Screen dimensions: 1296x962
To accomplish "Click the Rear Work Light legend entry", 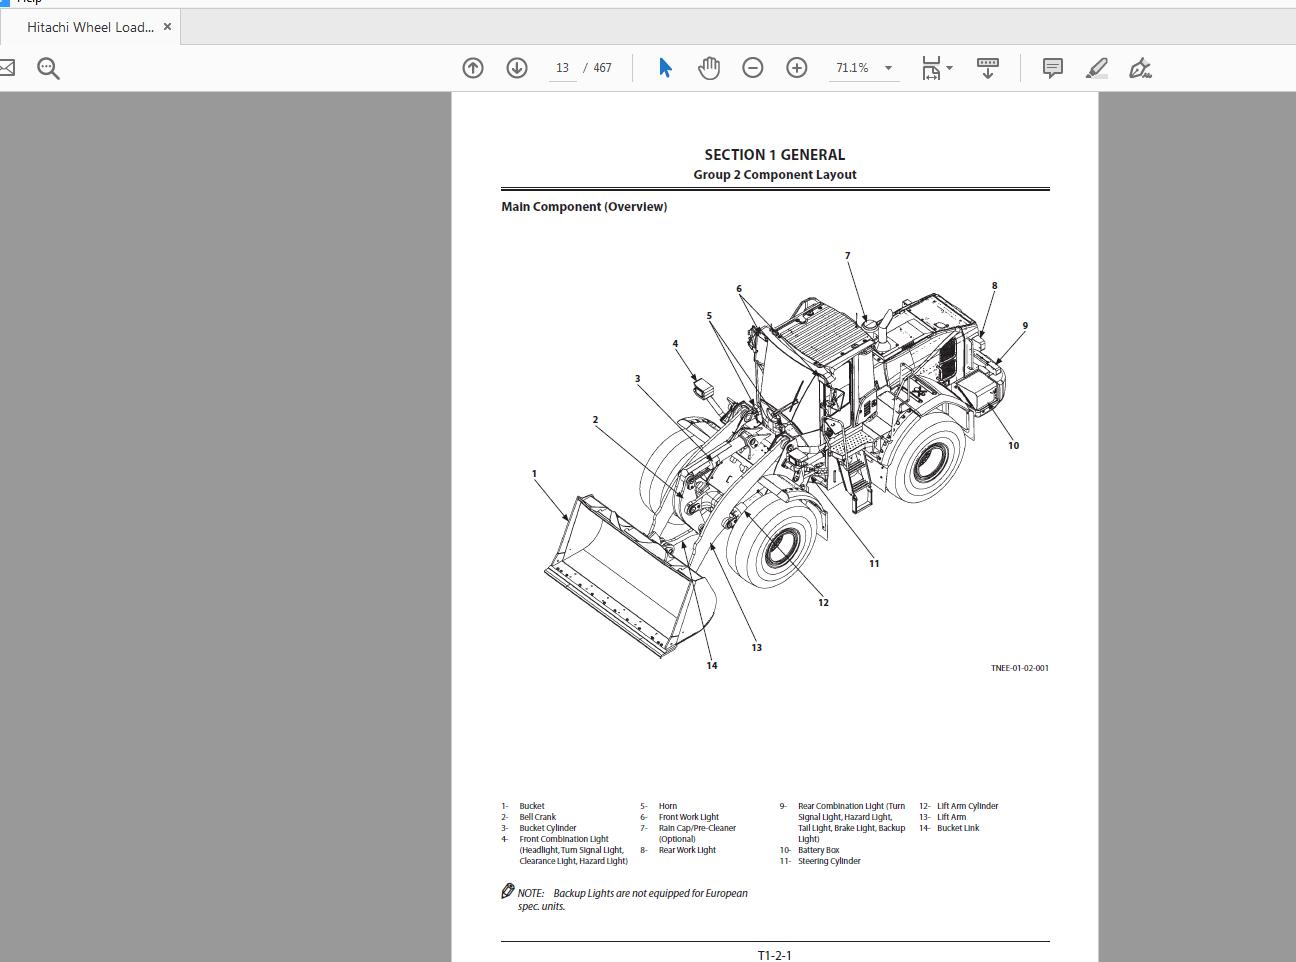I will (x=678, y=850).
